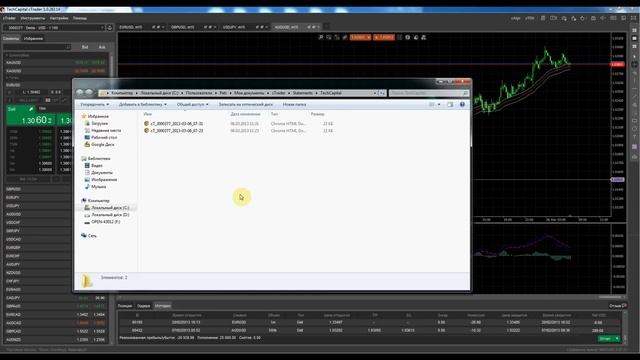The height and width of the screenshot is (360, 640).
Task: Add a new chart tab
Action: (326, 27)
